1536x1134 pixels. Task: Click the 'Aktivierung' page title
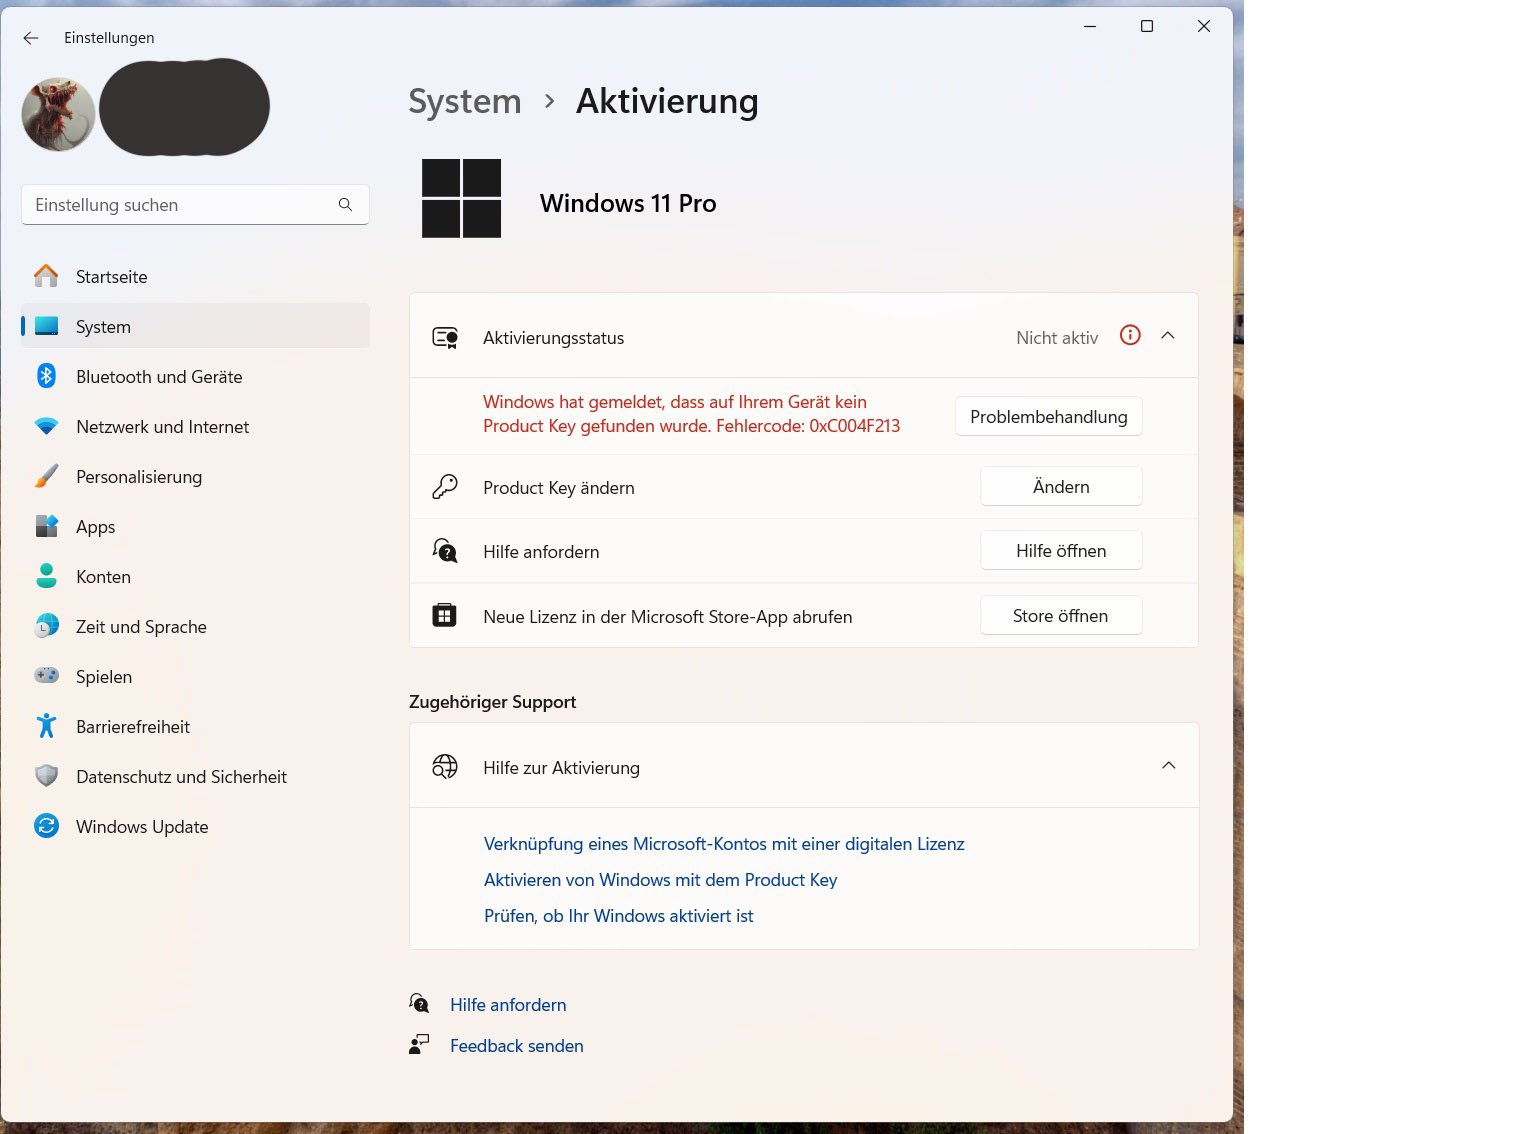tap(667, 101)
